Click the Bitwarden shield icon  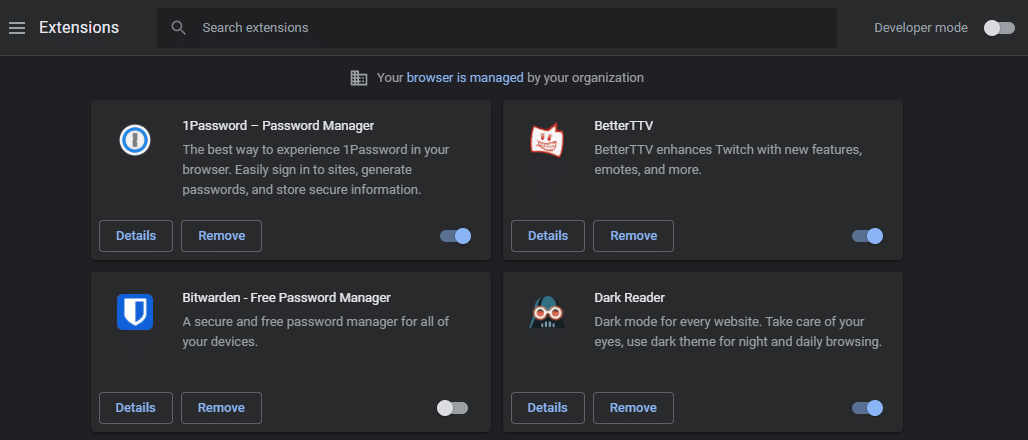point(135,311)
